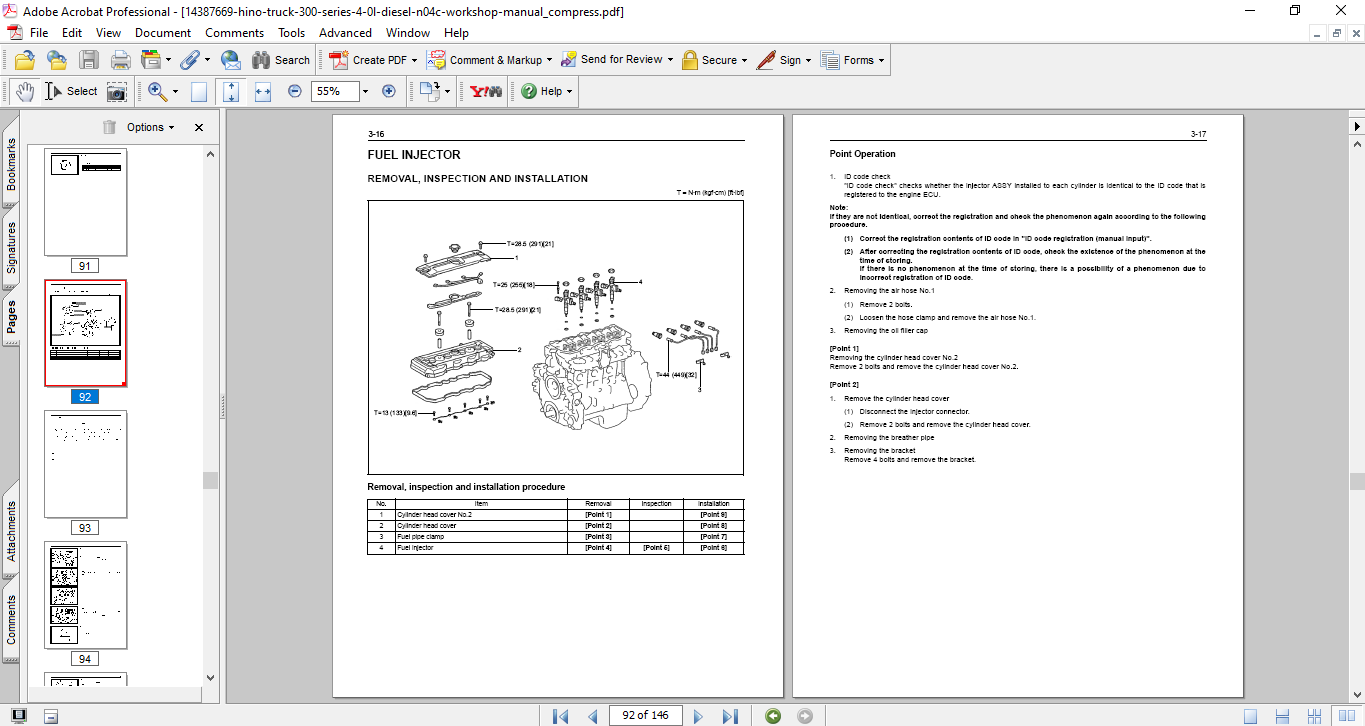Go to the Previous Page
The image size is (1365, 726).
point(593,716)
